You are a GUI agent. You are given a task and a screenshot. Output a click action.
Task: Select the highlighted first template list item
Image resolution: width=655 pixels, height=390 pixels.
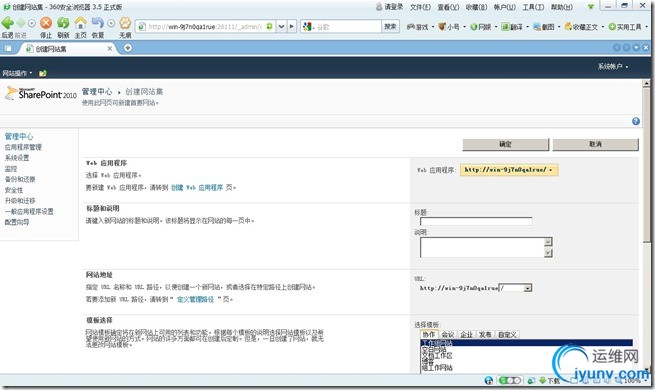click(x=526, y=343)
